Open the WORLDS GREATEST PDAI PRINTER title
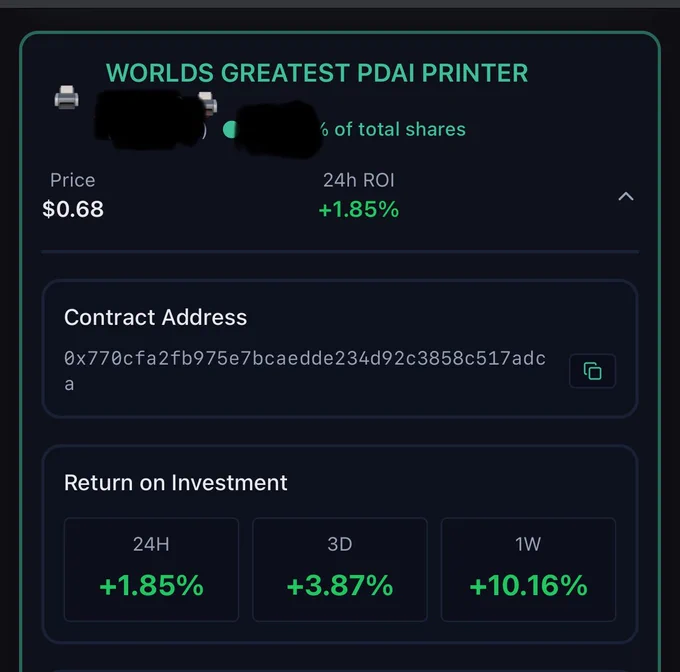This screenshot has height=672, width=680. click(x=317, y=73)
